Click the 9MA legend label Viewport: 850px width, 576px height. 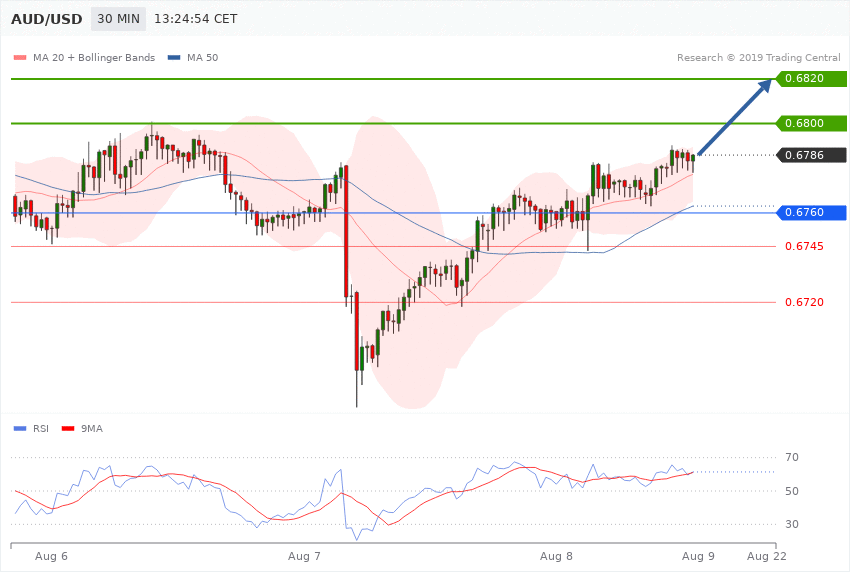coord(92,429)
